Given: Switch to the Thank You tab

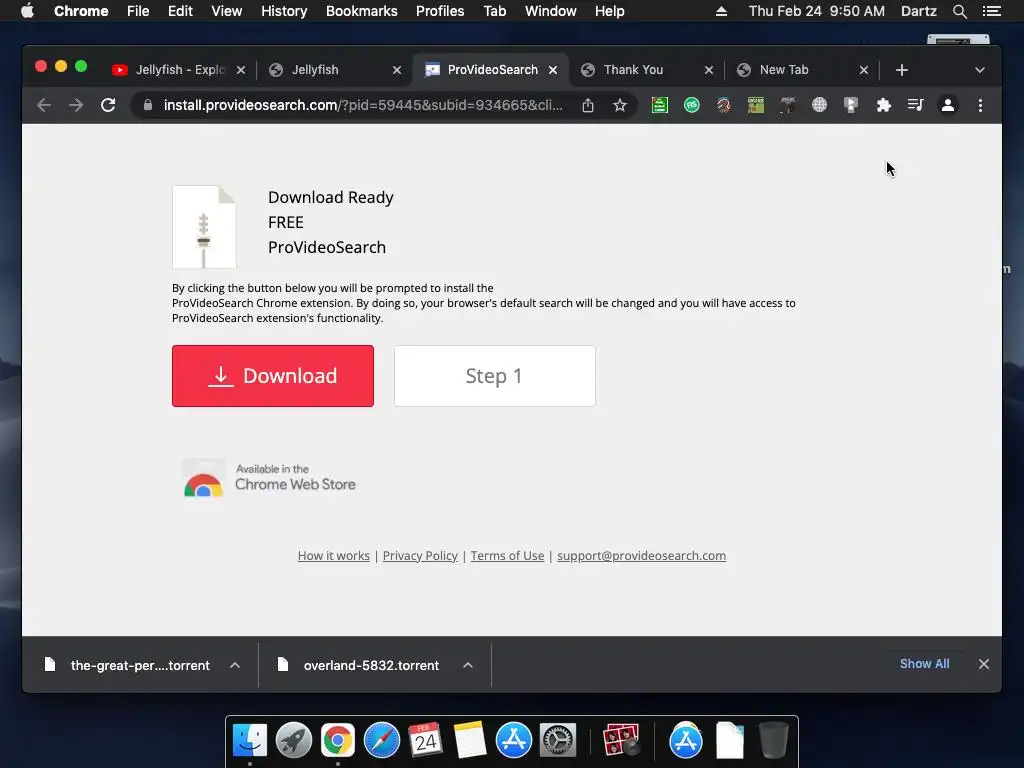Looking at the screenshot, I should click(x=639, y=70).
